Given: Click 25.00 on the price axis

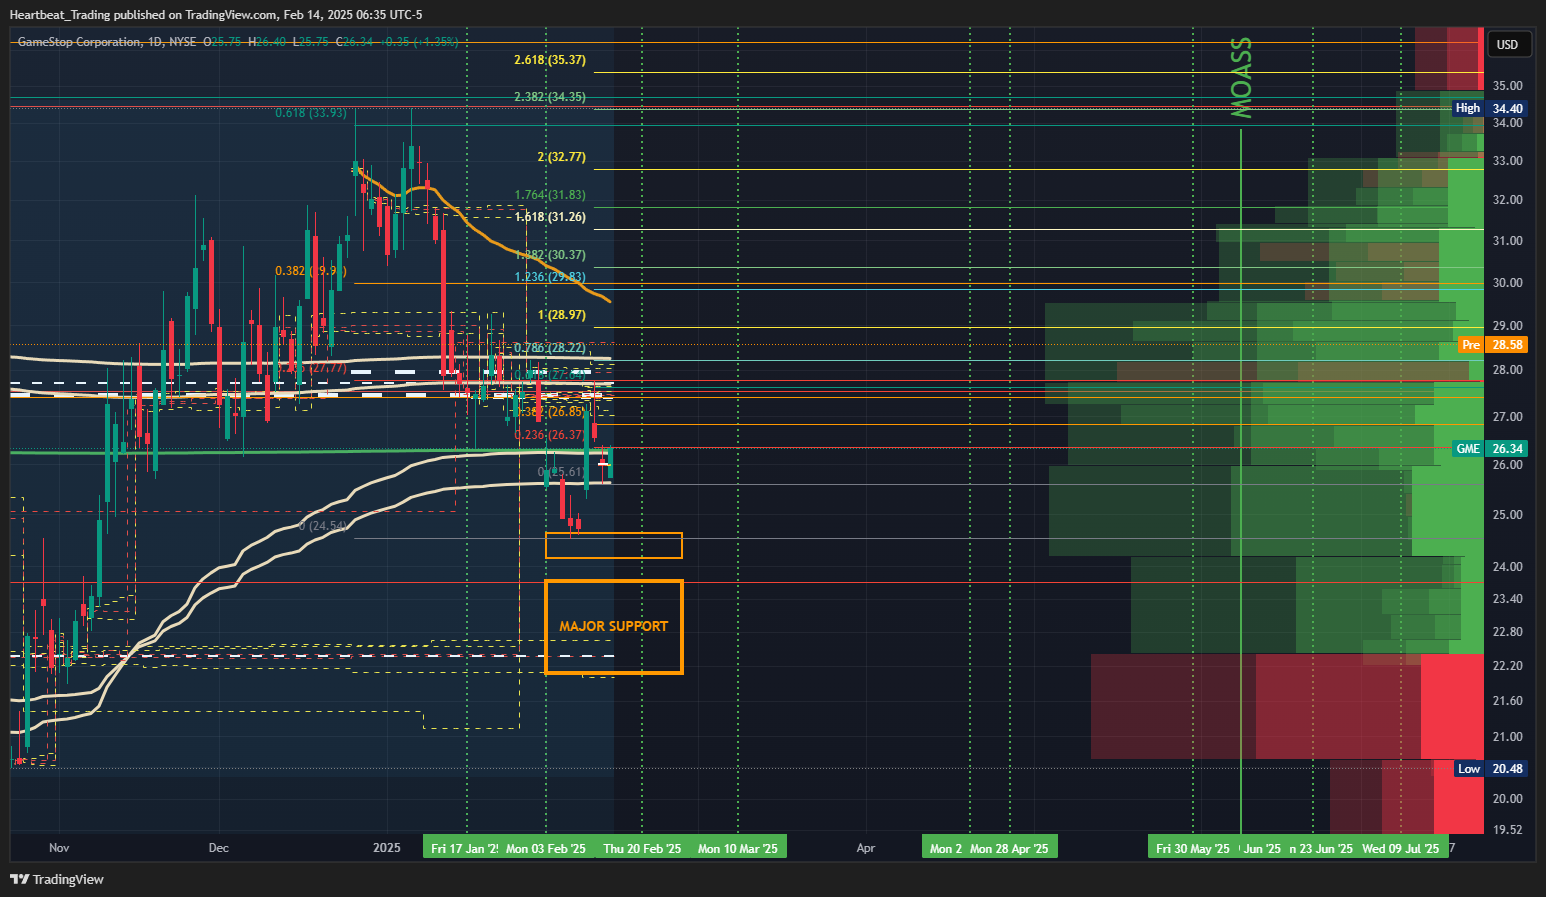Looking at the screenshot, I should (x=1507, y=515).
